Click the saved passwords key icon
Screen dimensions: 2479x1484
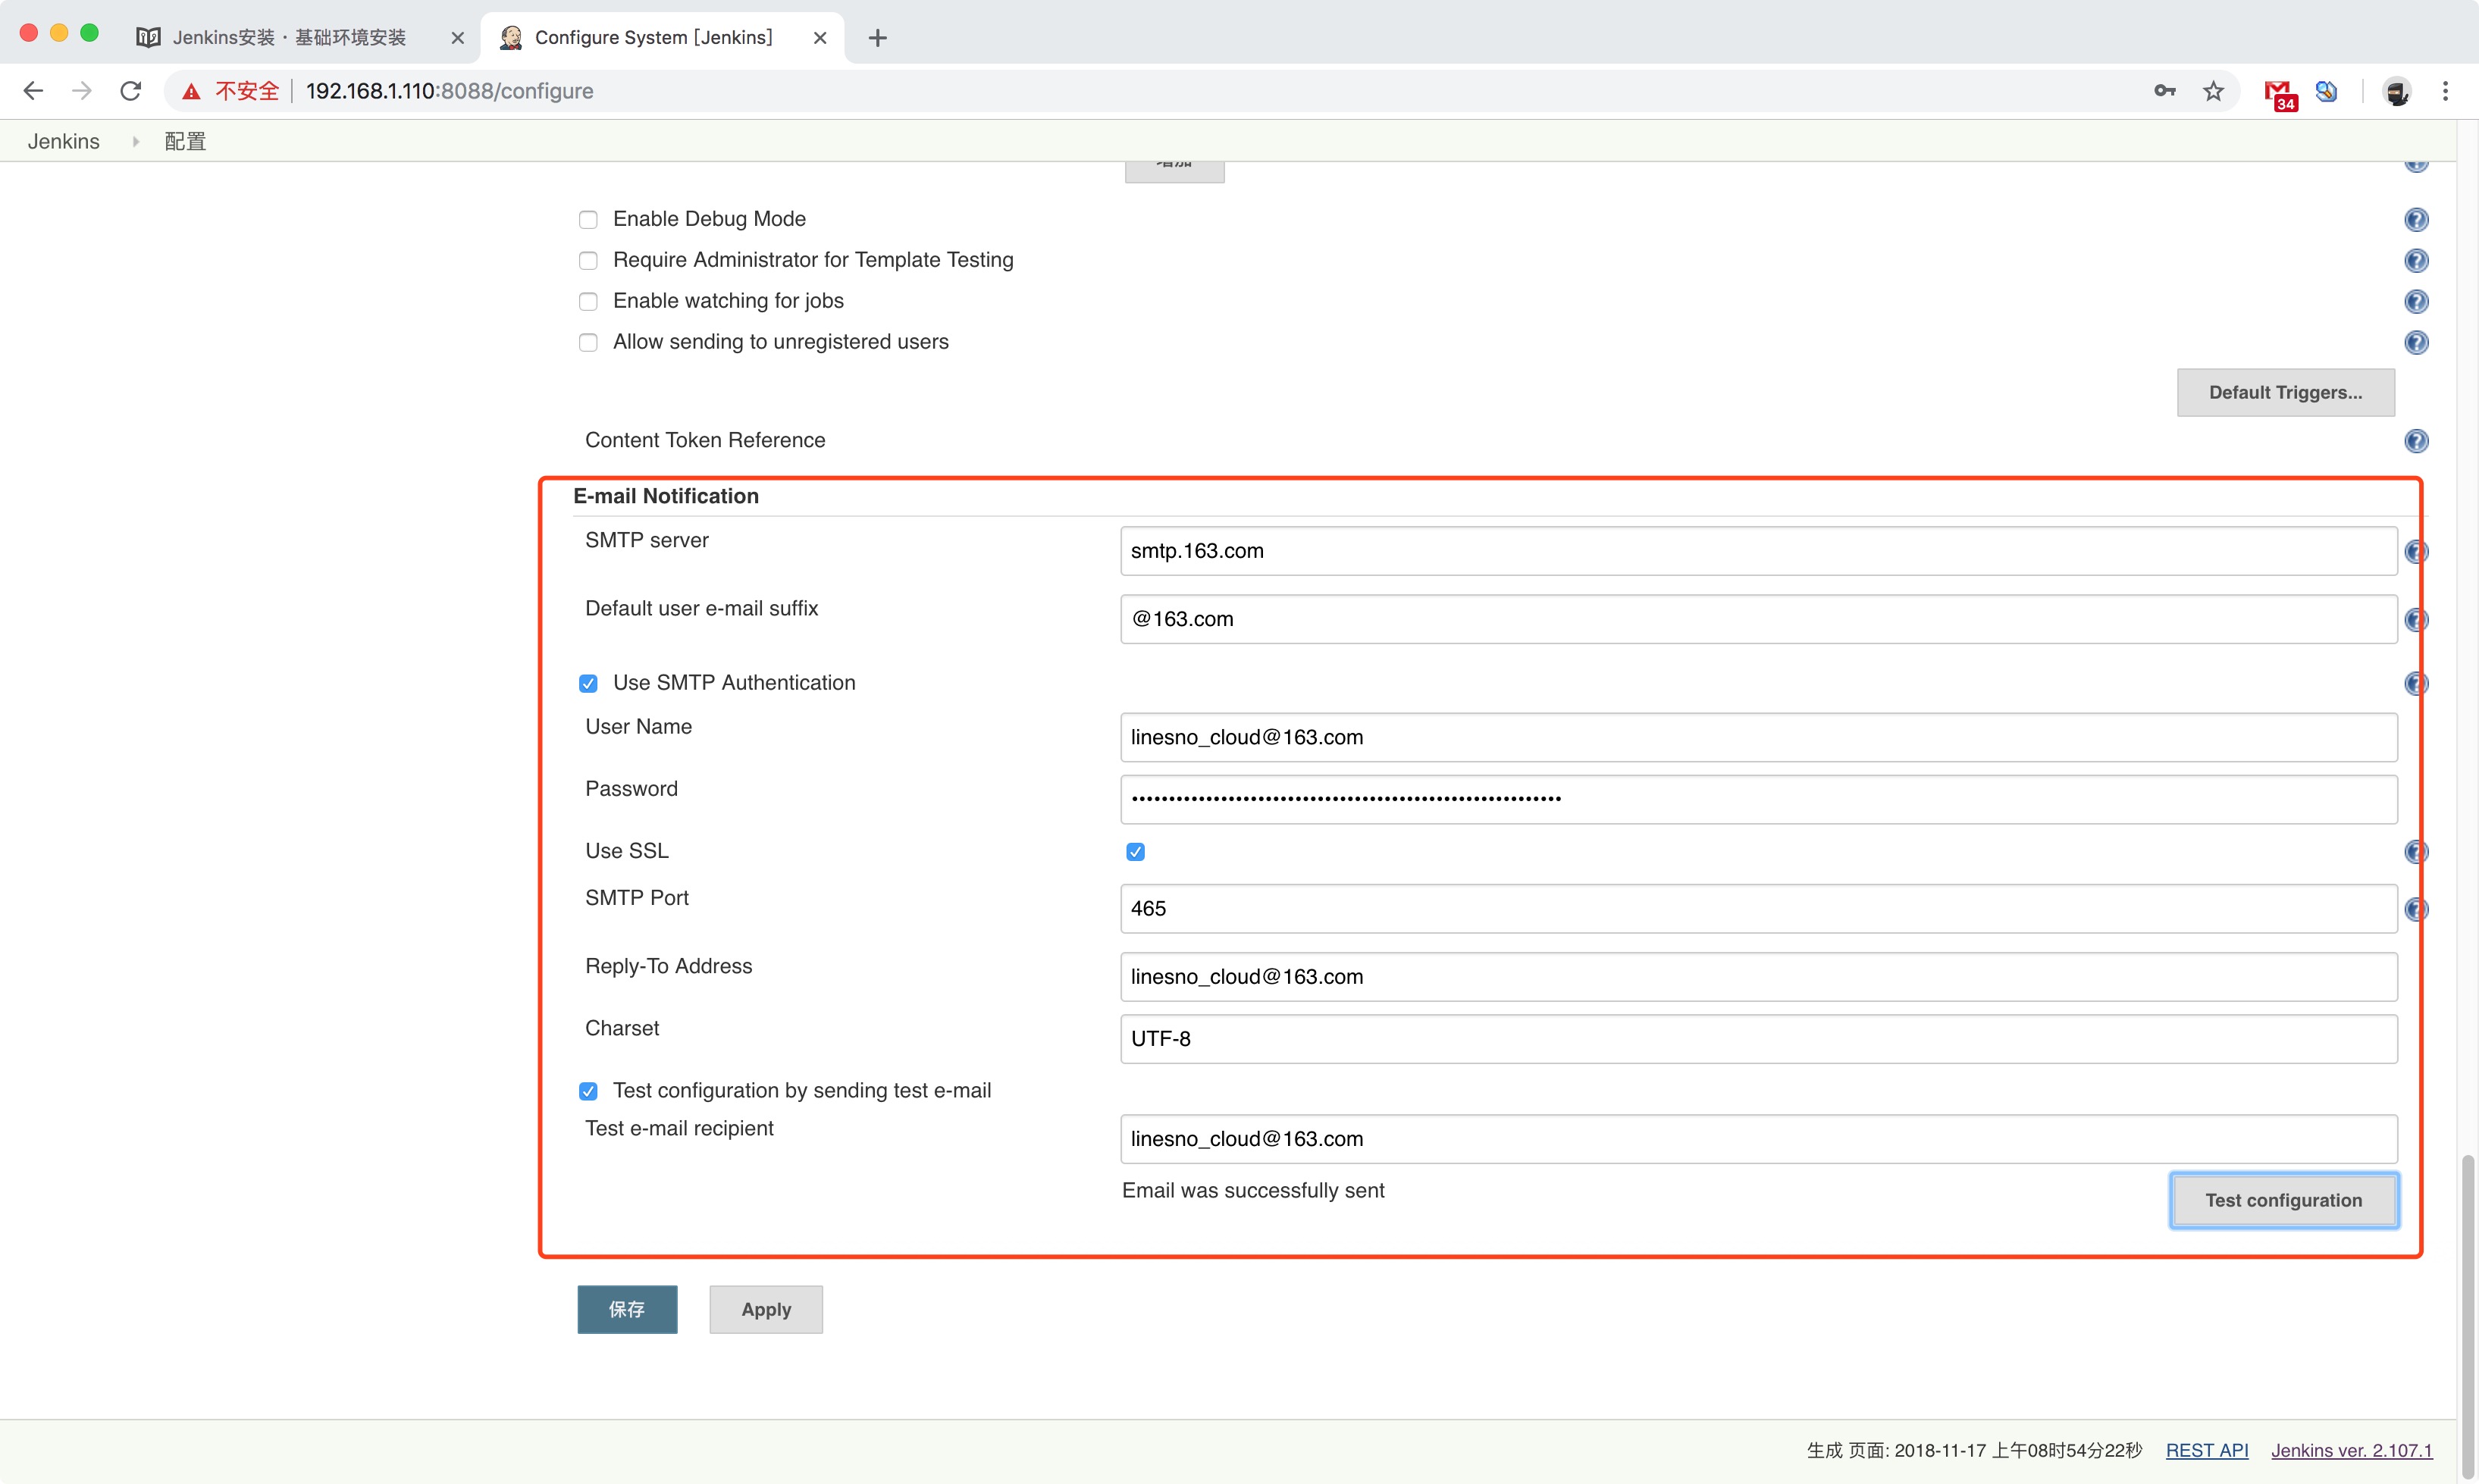(2164, 91)
